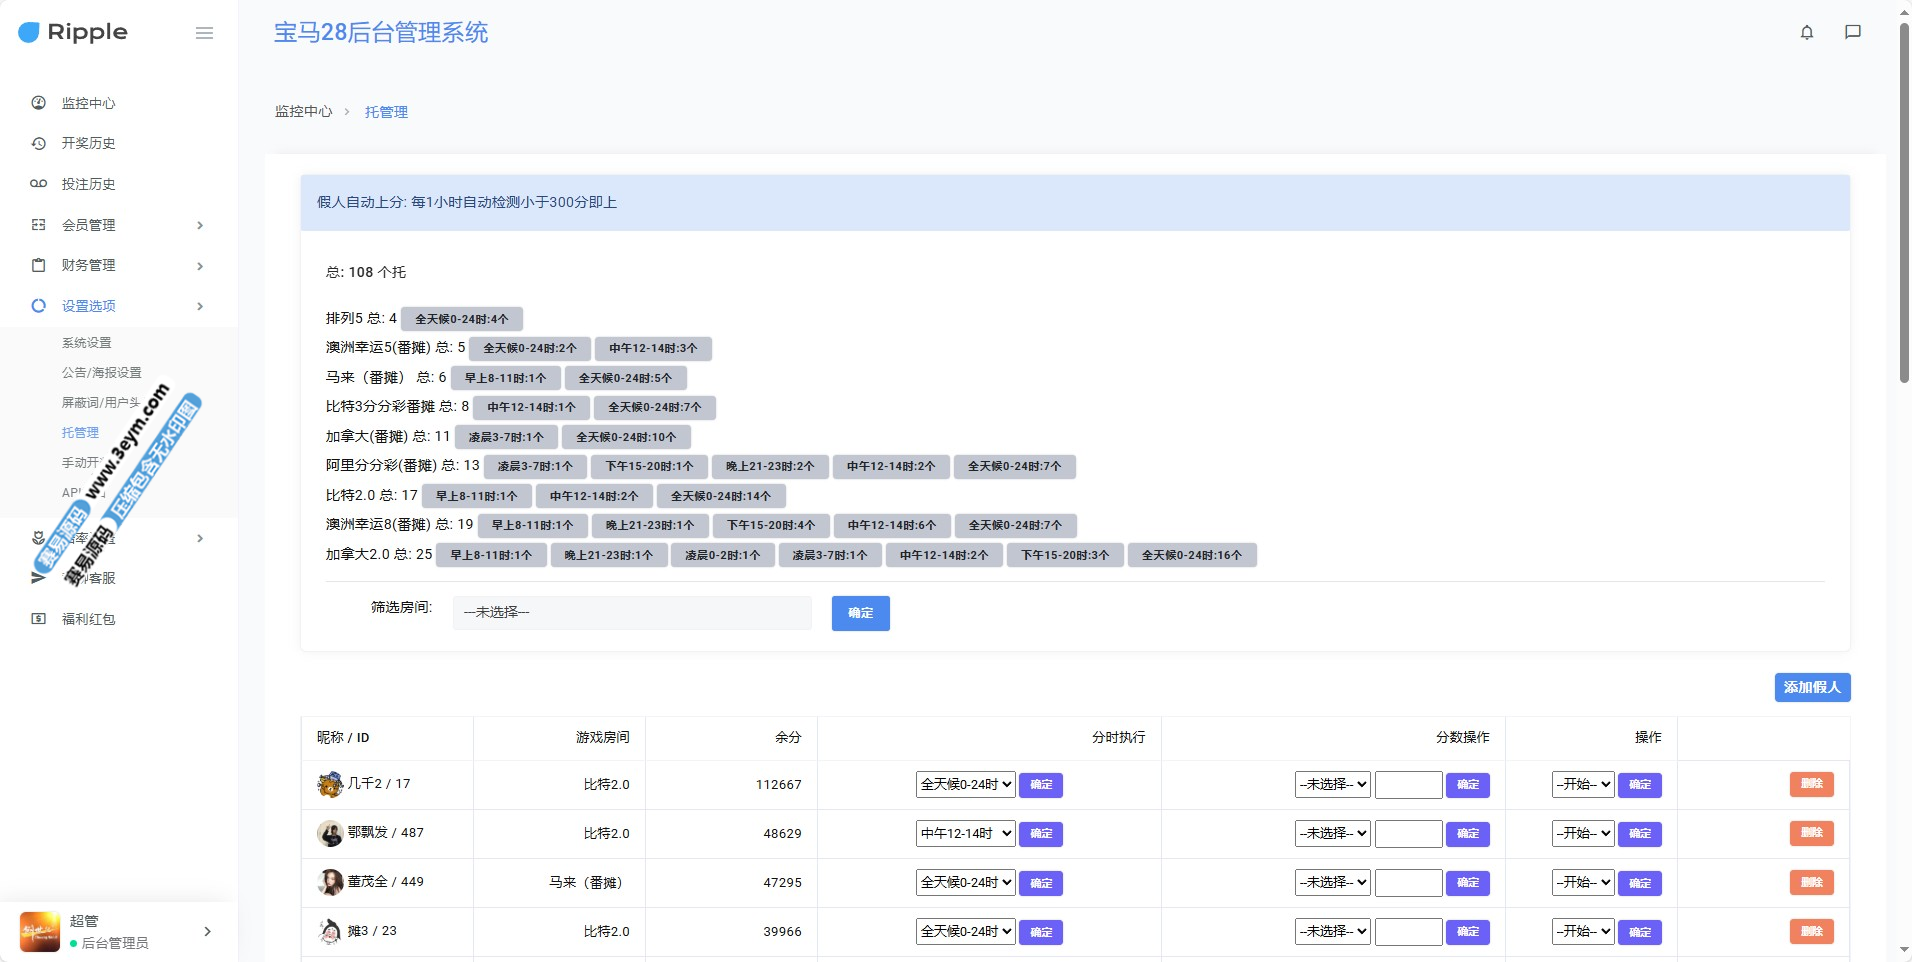
Task: Open 分数操作 dropdown for 几千2 row
Action: pos(1332,784)
